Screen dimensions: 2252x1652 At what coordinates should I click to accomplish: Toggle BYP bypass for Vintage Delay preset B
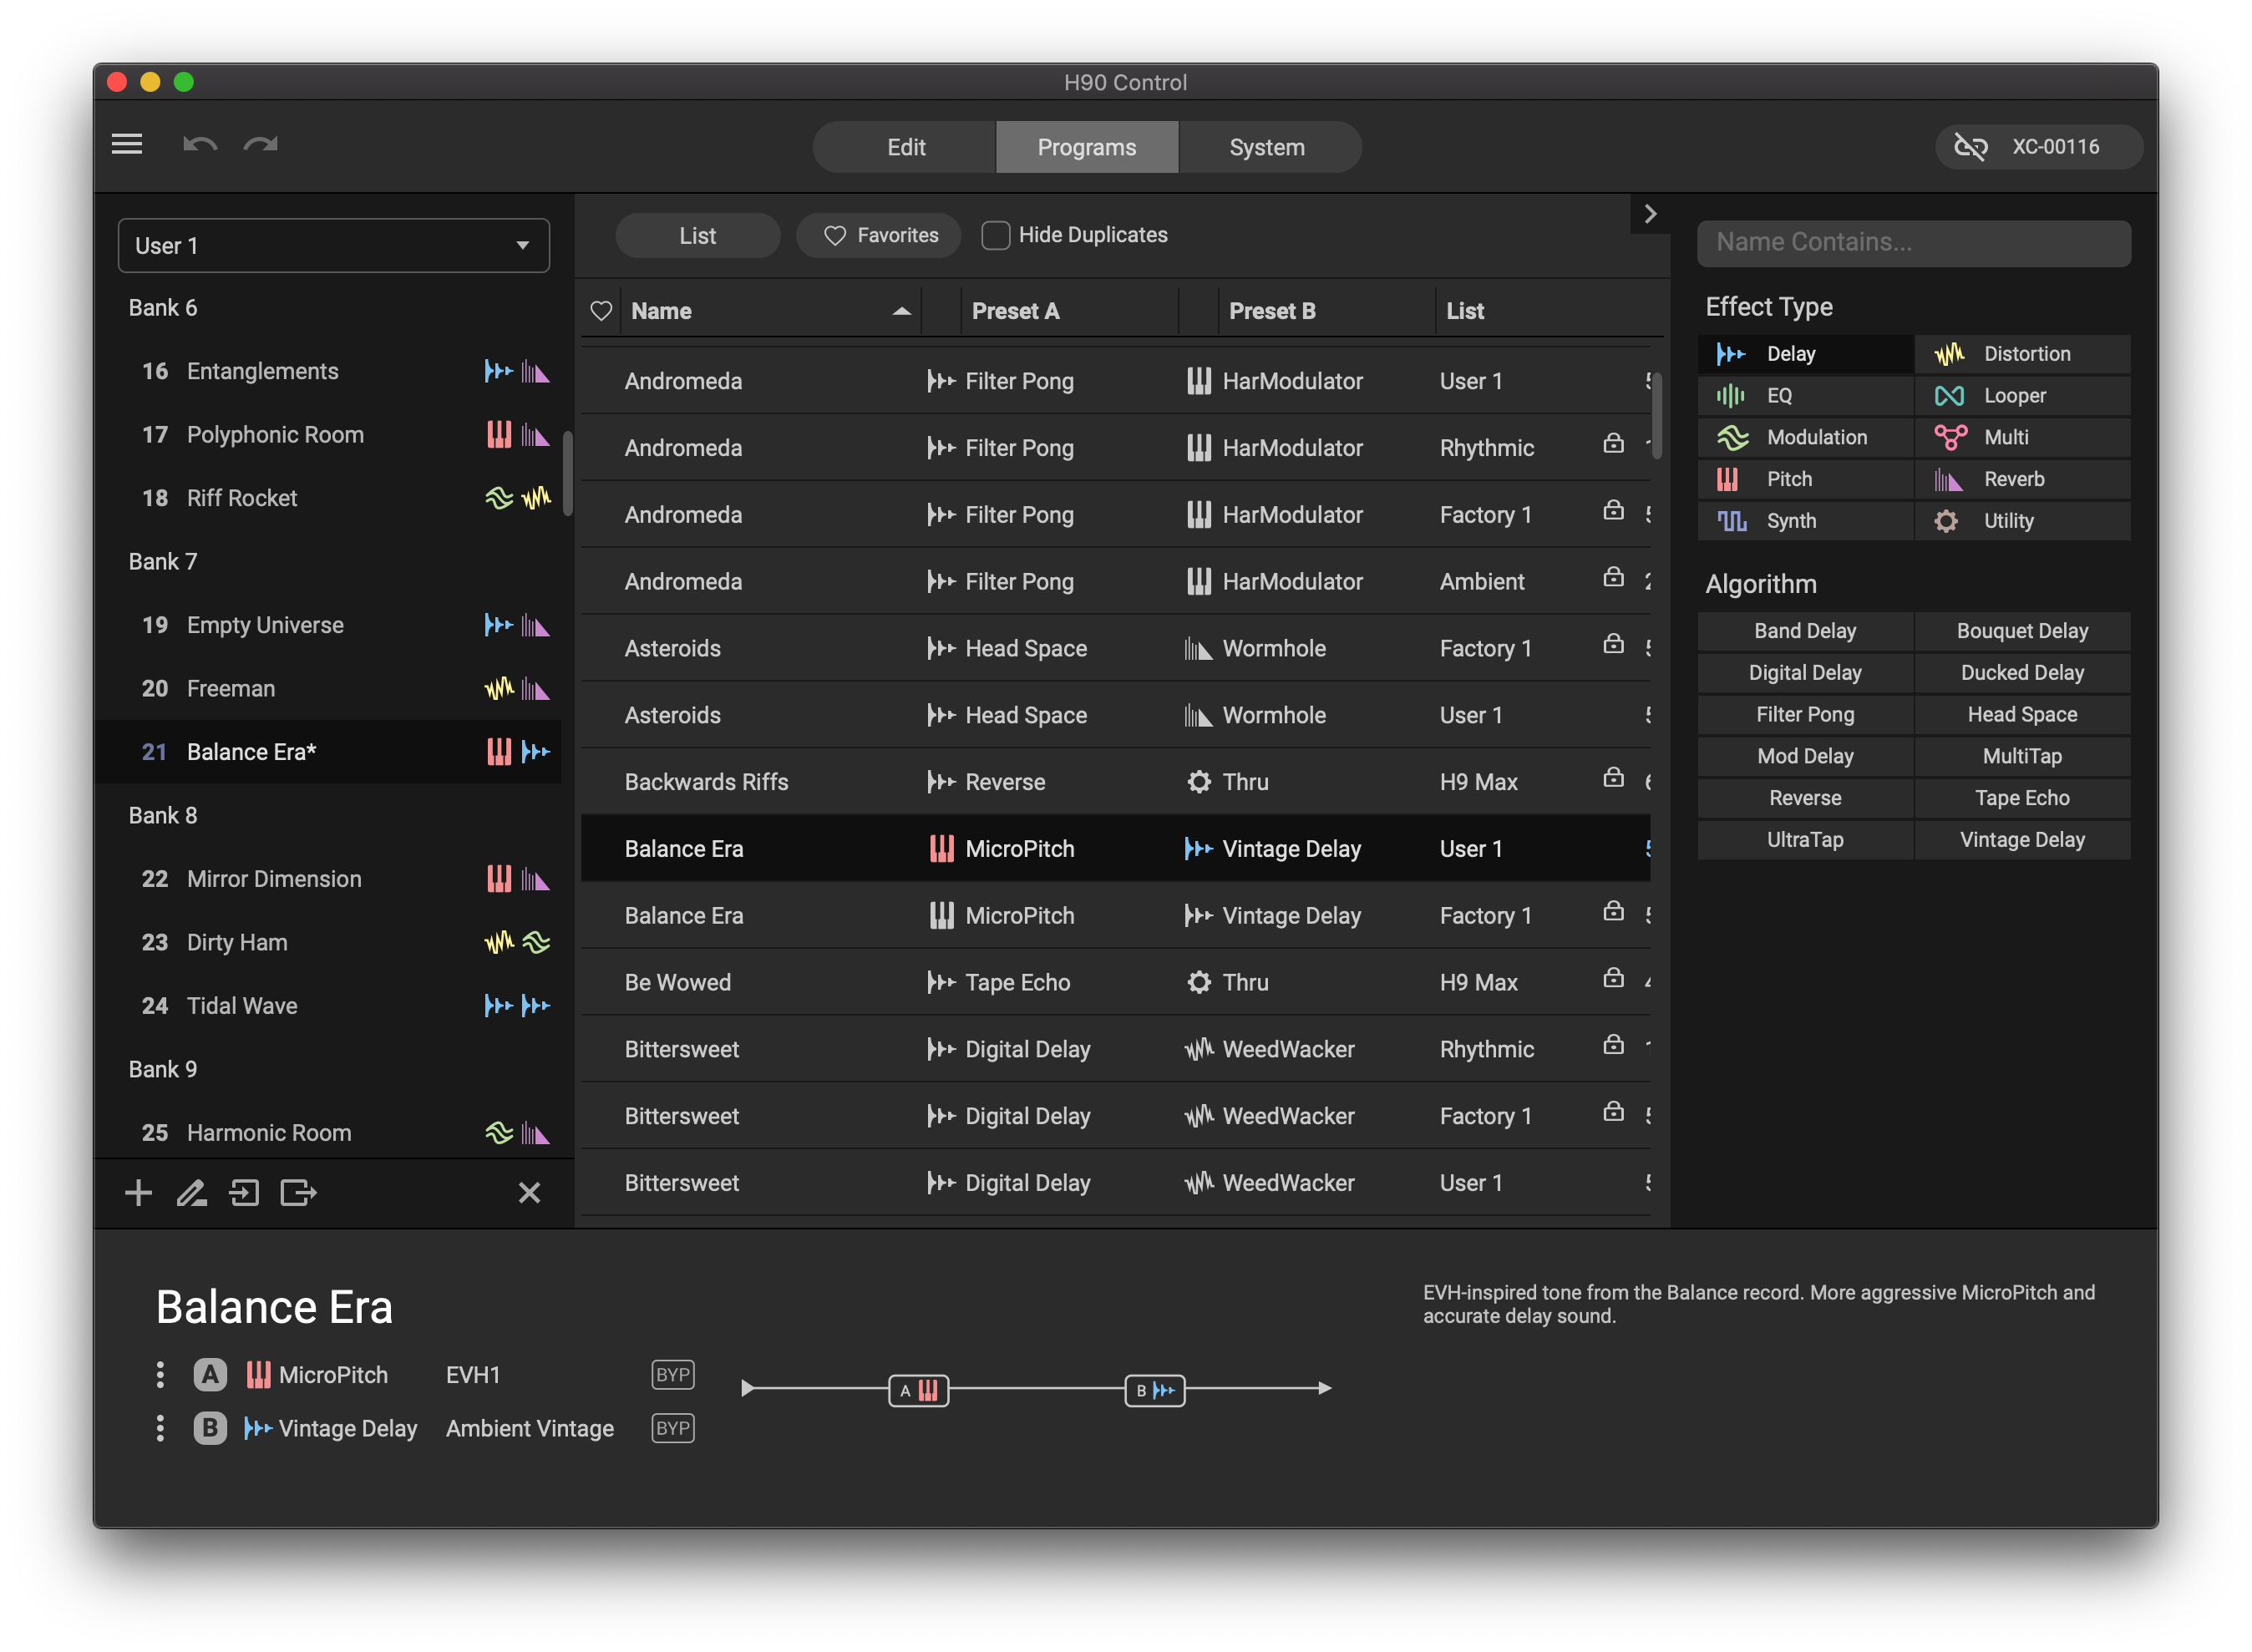672,1428
